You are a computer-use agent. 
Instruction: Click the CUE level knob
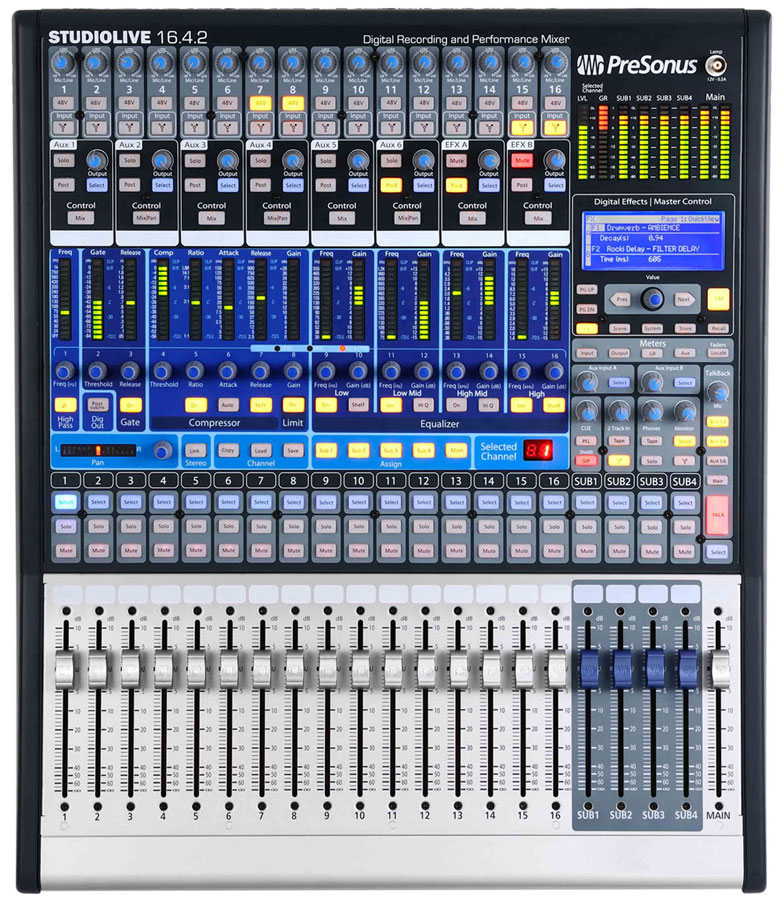tap(586, 412)
